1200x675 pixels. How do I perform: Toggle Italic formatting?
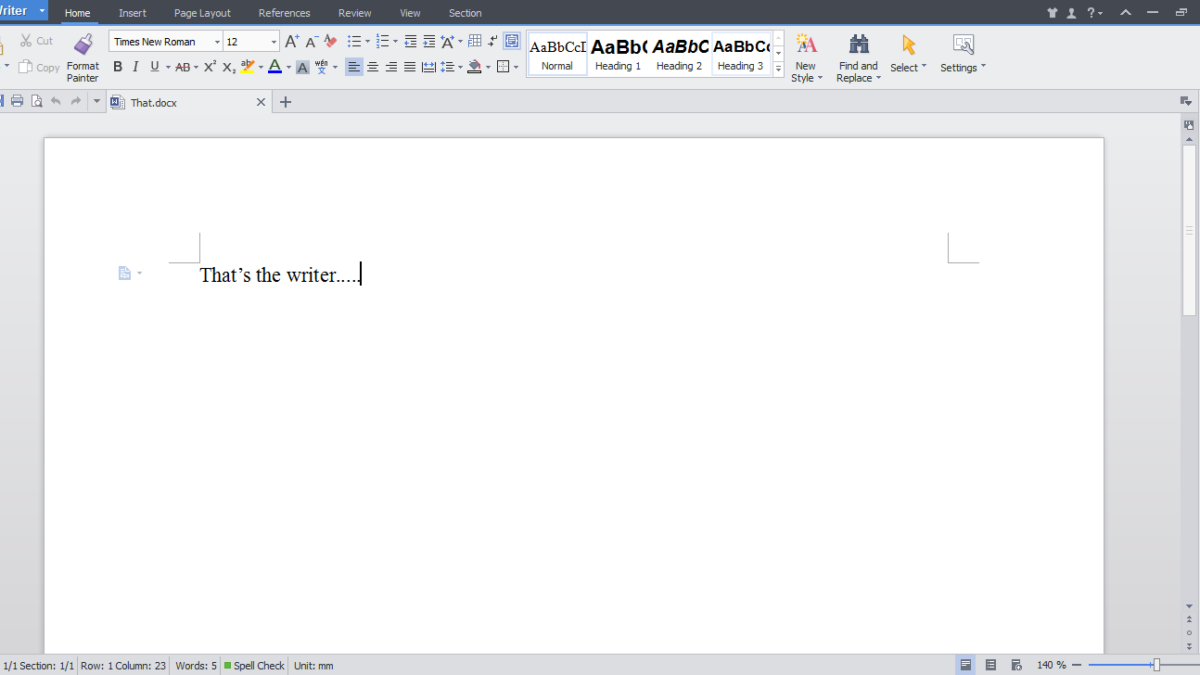[x=135, y=67]
